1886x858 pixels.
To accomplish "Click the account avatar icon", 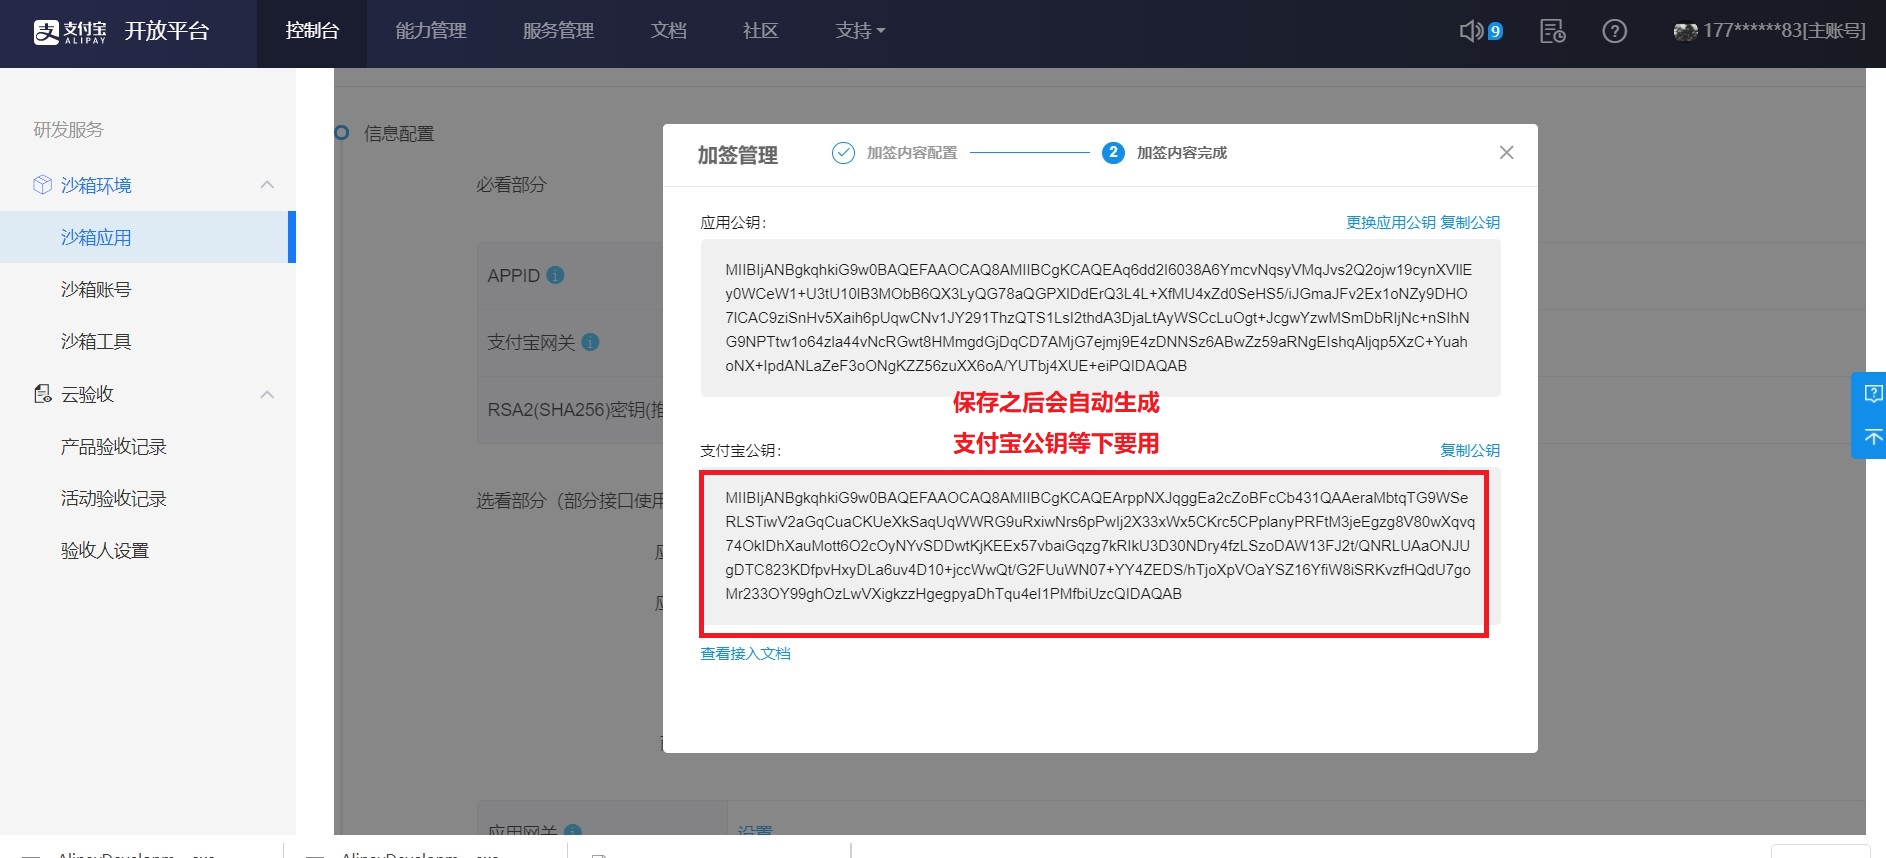I will pyautogui.click(x=1686, y=31).
